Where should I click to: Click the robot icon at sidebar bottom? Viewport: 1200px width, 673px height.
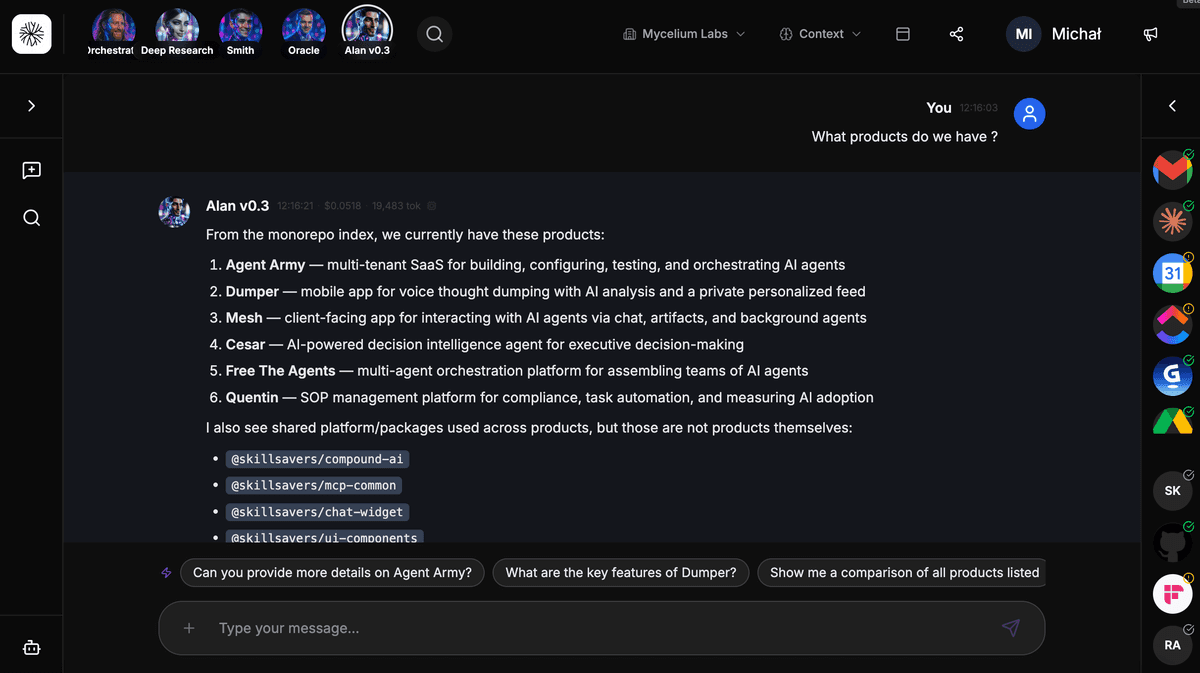click(x=31, y=647)
